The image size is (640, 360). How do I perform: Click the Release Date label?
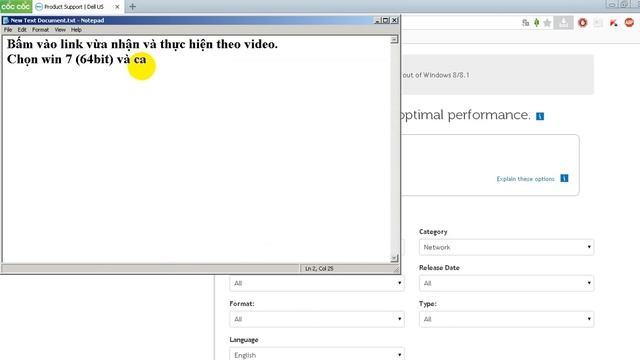click(x=439, y=268)
